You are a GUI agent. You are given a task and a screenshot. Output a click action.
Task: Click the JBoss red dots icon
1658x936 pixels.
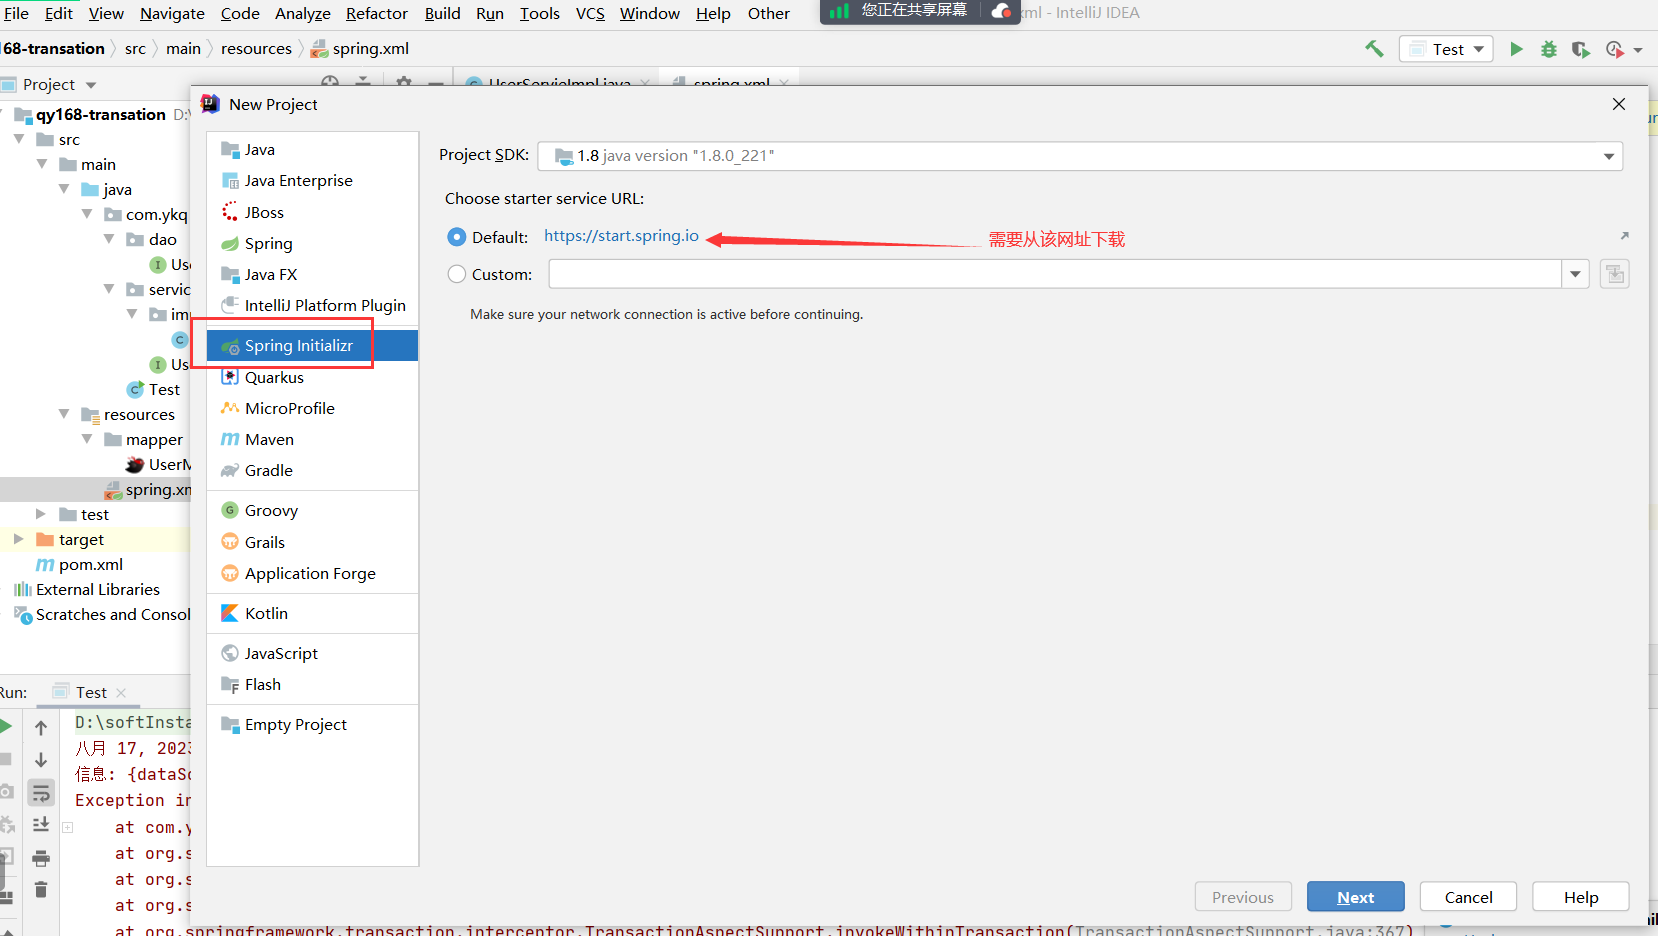[x=230, y=212]
